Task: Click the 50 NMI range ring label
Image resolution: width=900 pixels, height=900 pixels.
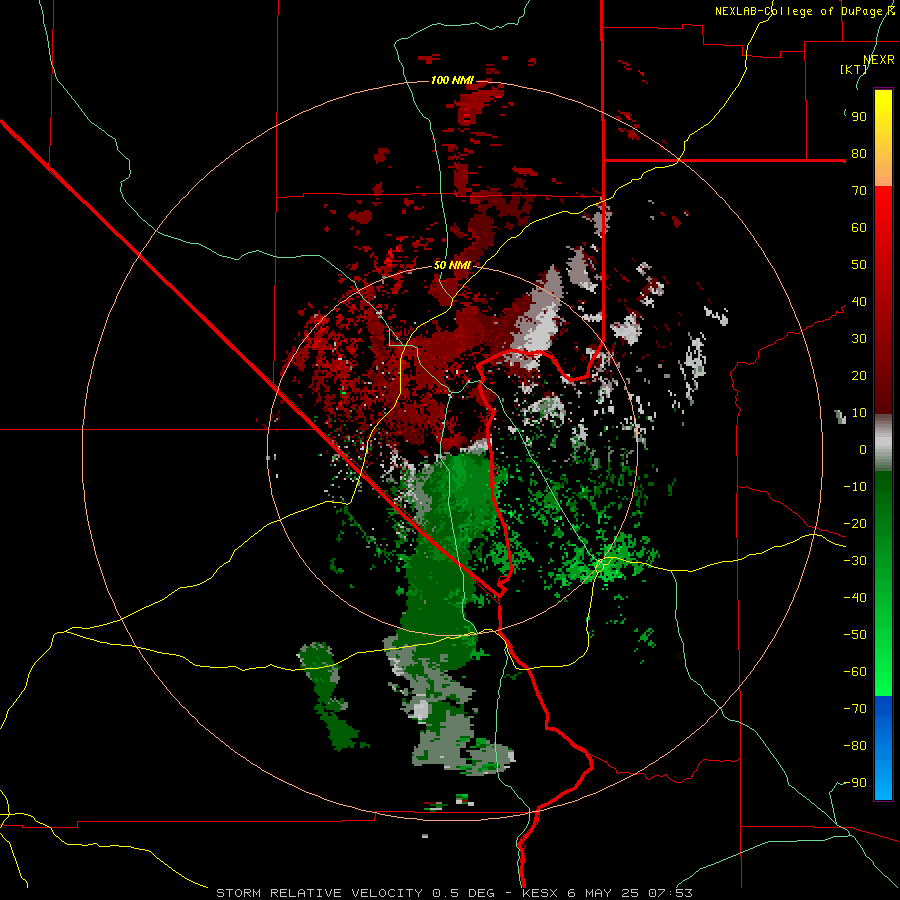Action: click(452, 265)
